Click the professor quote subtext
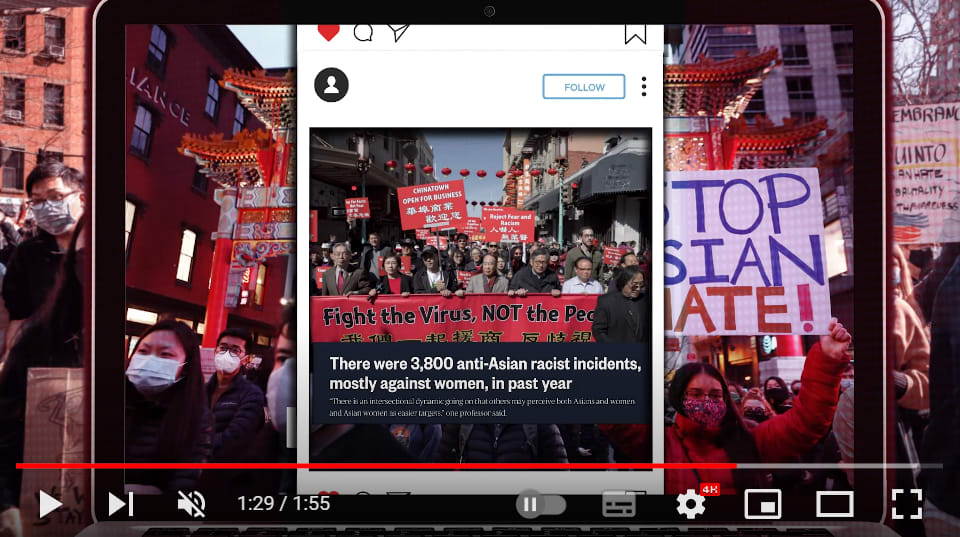 point(482,407)
